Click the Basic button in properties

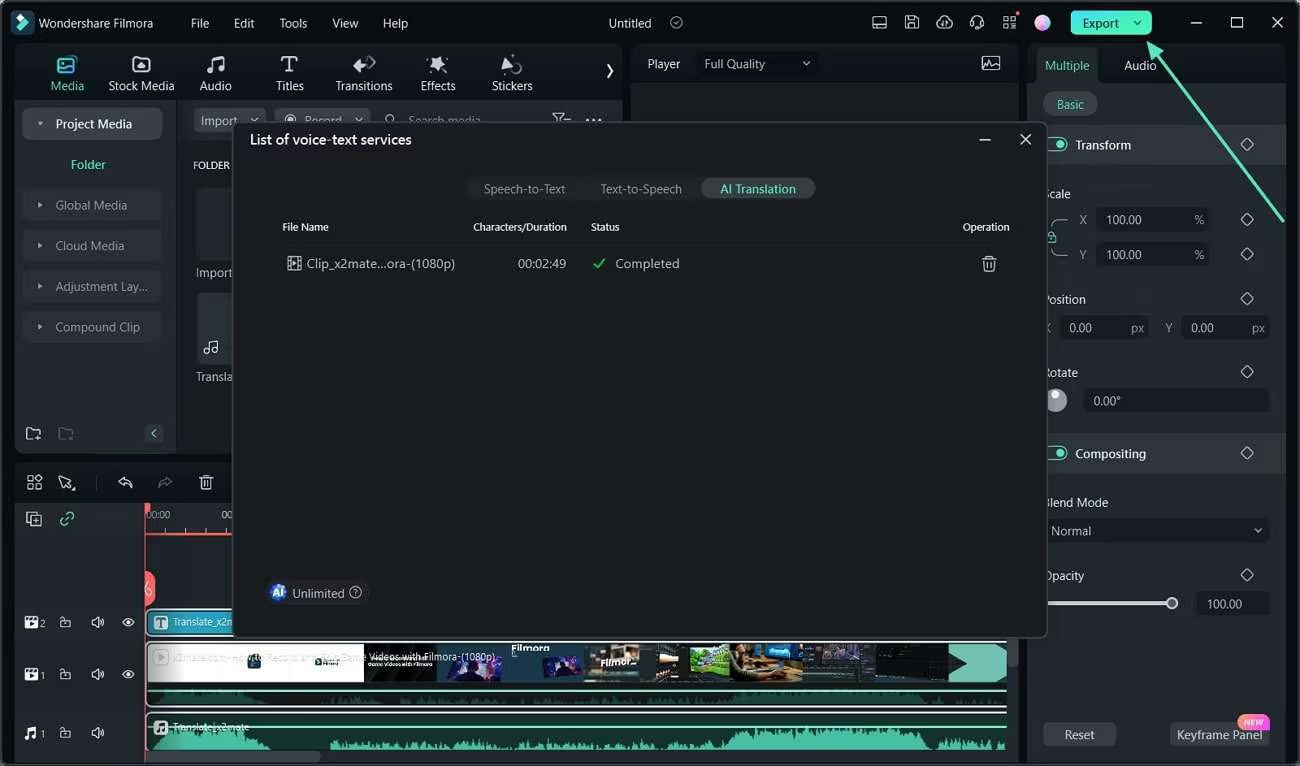pos(1070,104)
